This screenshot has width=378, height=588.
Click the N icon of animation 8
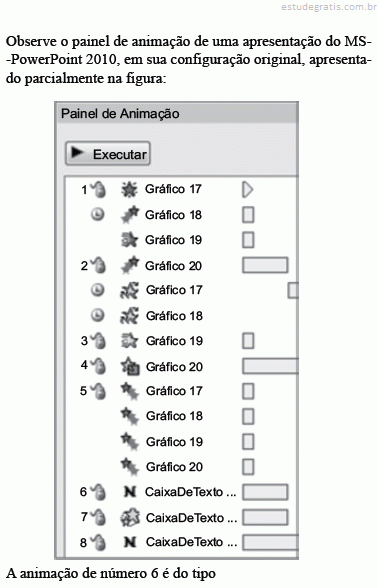tap(130, 542)
